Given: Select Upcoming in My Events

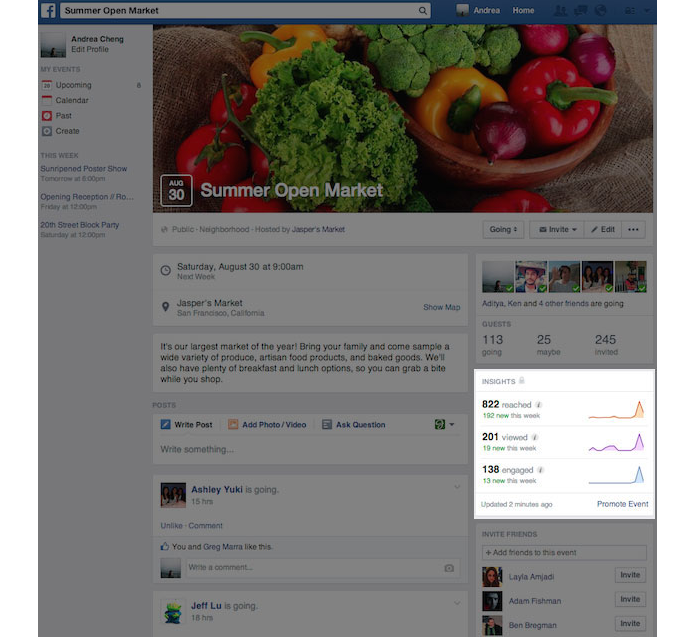Looking at the screenshot, I should [73, 85].
